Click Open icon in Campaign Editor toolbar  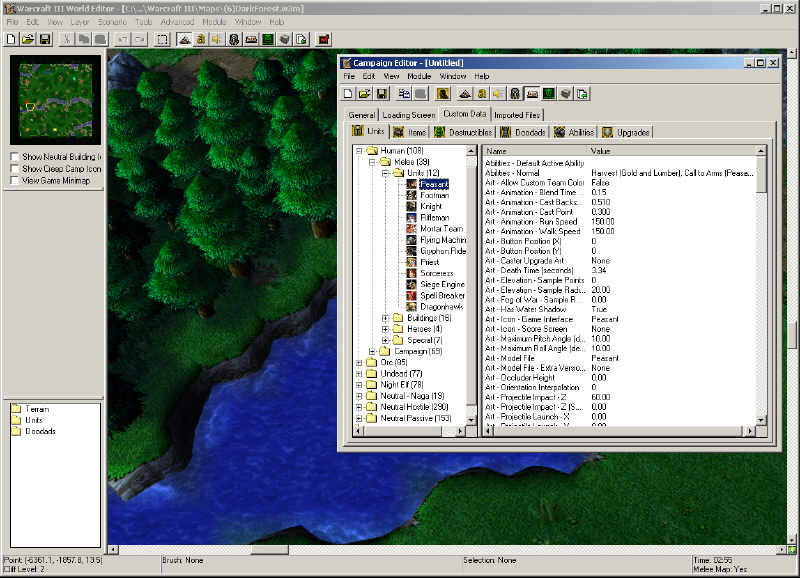pyautogui.click(x=365, y=94)
